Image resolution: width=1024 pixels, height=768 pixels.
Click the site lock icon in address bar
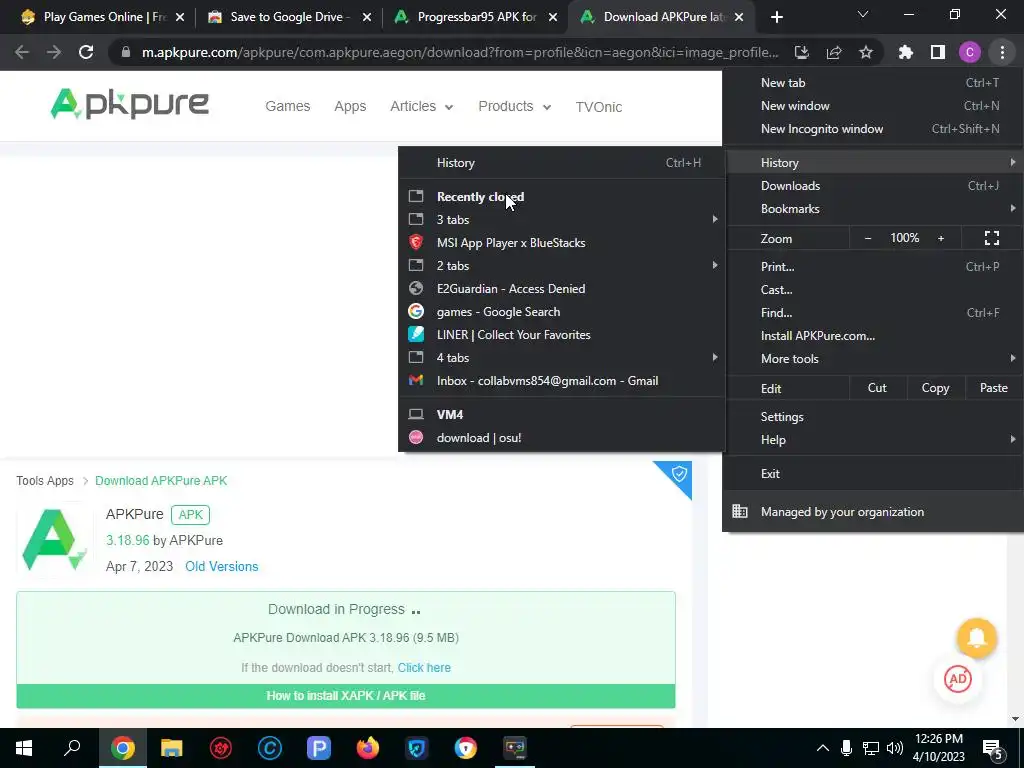pos(125,52)
